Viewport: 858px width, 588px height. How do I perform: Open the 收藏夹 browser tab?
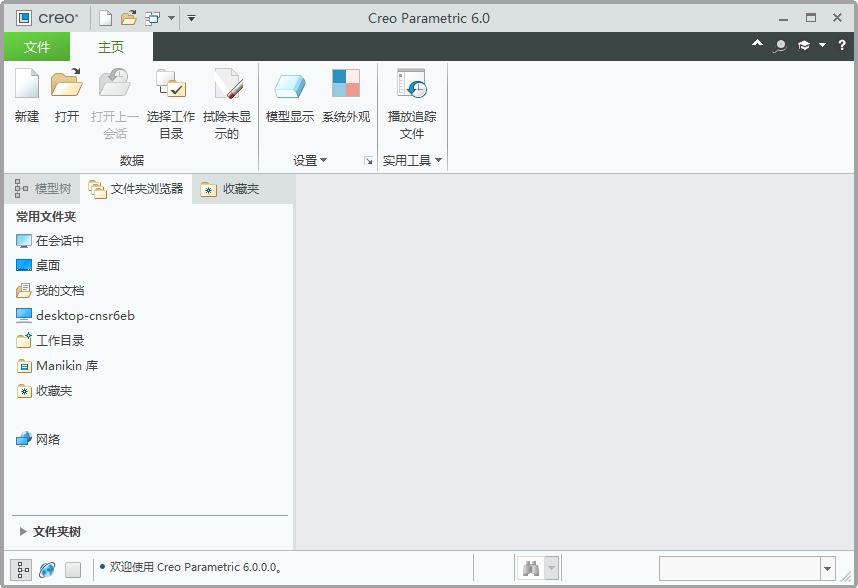237,188
